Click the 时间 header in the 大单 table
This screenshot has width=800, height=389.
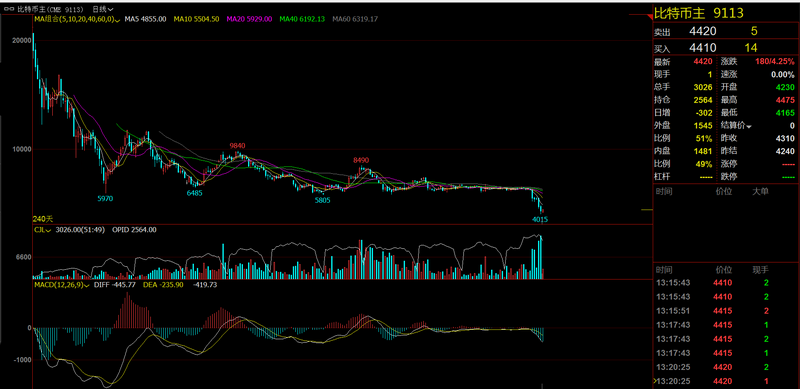(664, 191)
